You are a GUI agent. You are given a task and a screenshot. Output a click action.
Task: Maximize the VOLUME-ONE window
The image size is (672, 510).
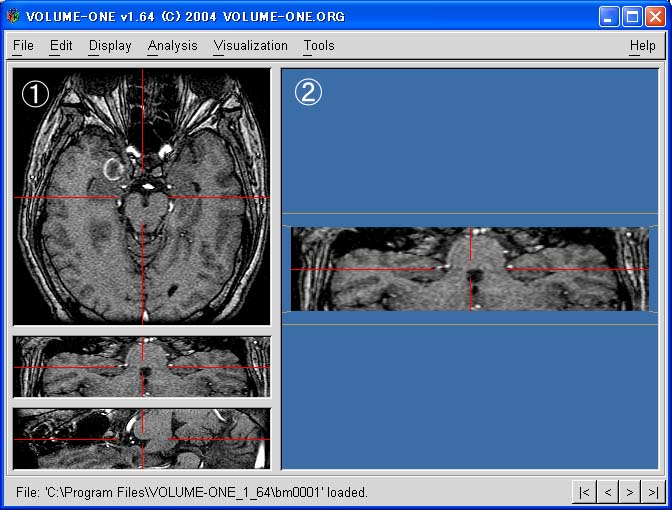[x=632, y=17]
